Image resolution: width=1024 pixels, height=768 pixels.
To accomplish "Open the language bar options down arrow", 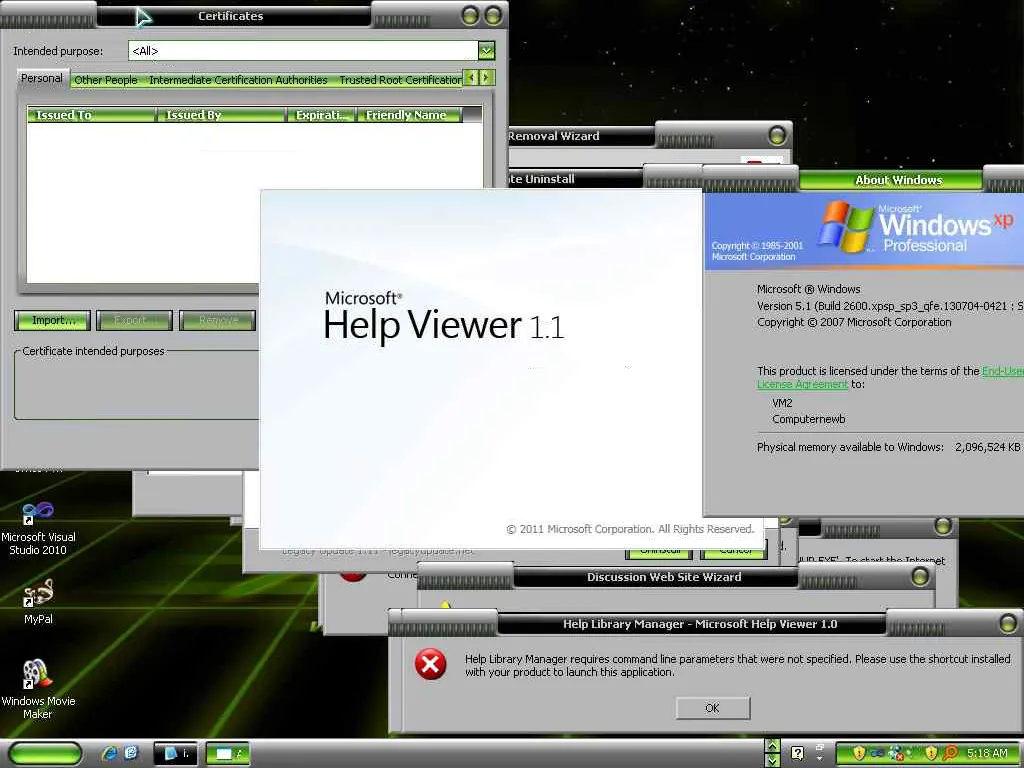I will [x=820, y=760].
